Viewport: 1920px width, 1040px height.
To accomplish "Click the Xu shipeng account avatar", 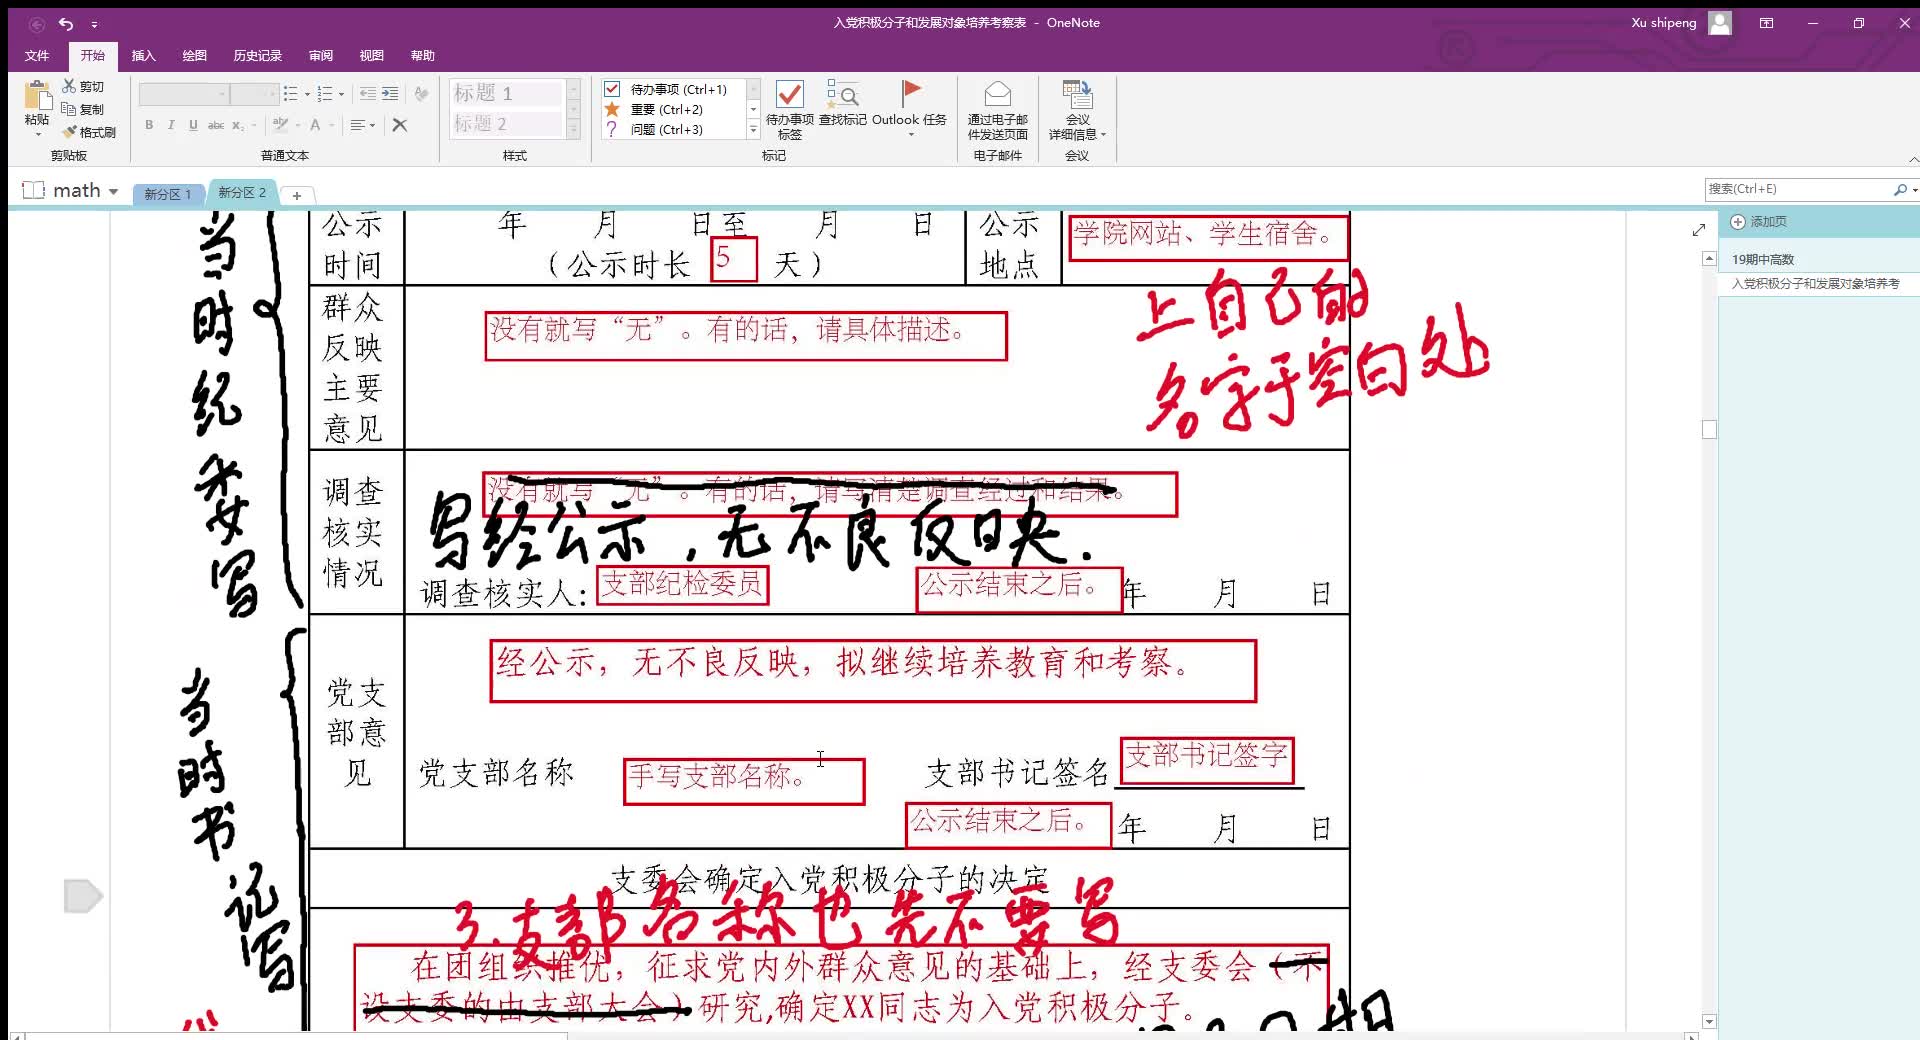I will pyautogui.click(x=1720, y=23).
